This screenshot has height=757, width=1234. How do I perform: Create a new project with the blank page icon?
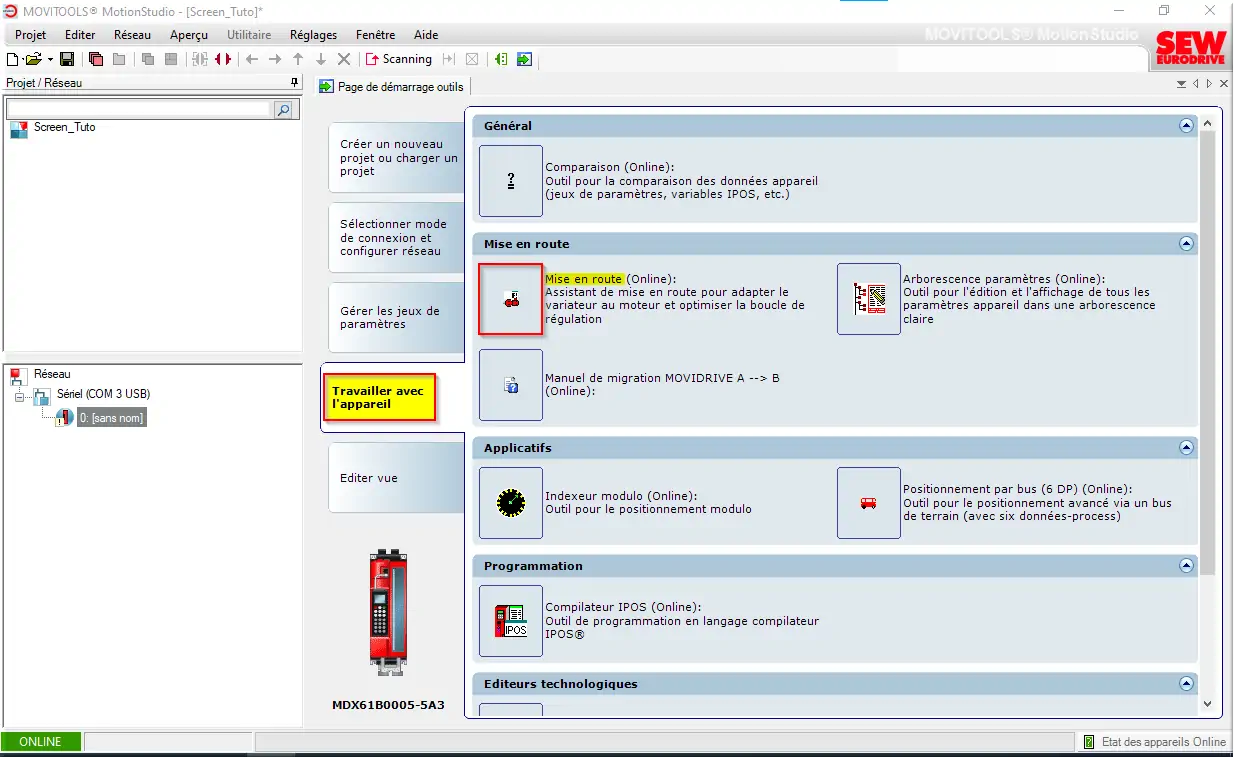[13, 60]
